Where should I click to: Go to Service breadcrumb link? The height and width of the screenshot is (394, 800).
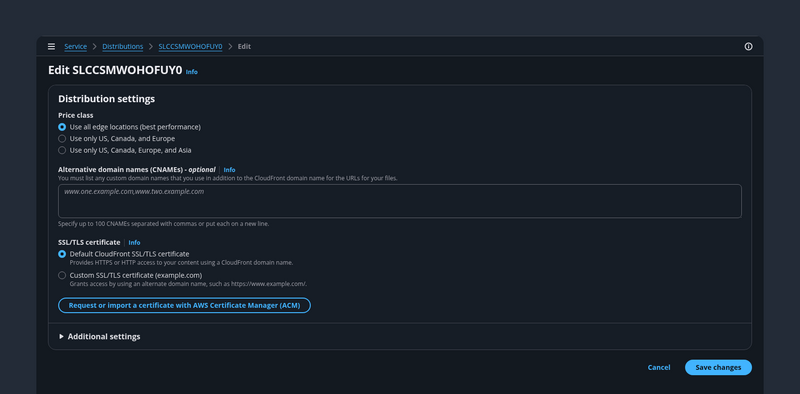(x=76, y=46)
